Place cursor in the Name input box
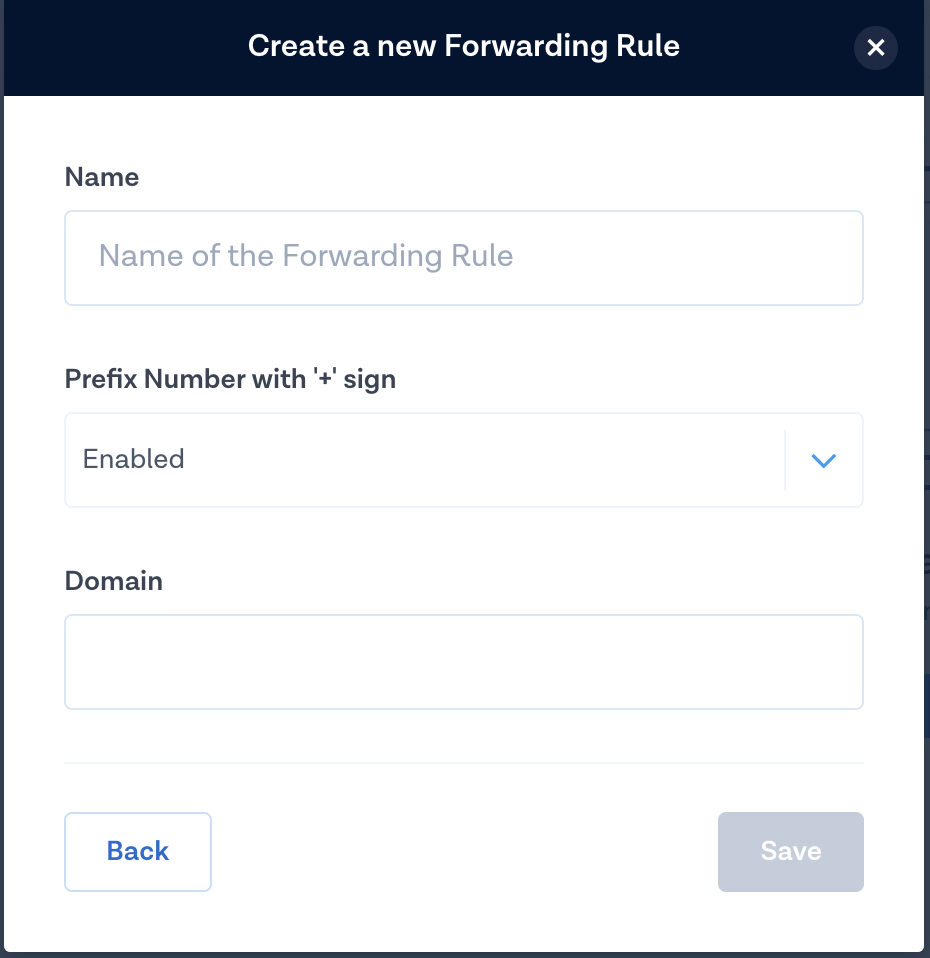The image size is (930, 958). coord(463,257)
